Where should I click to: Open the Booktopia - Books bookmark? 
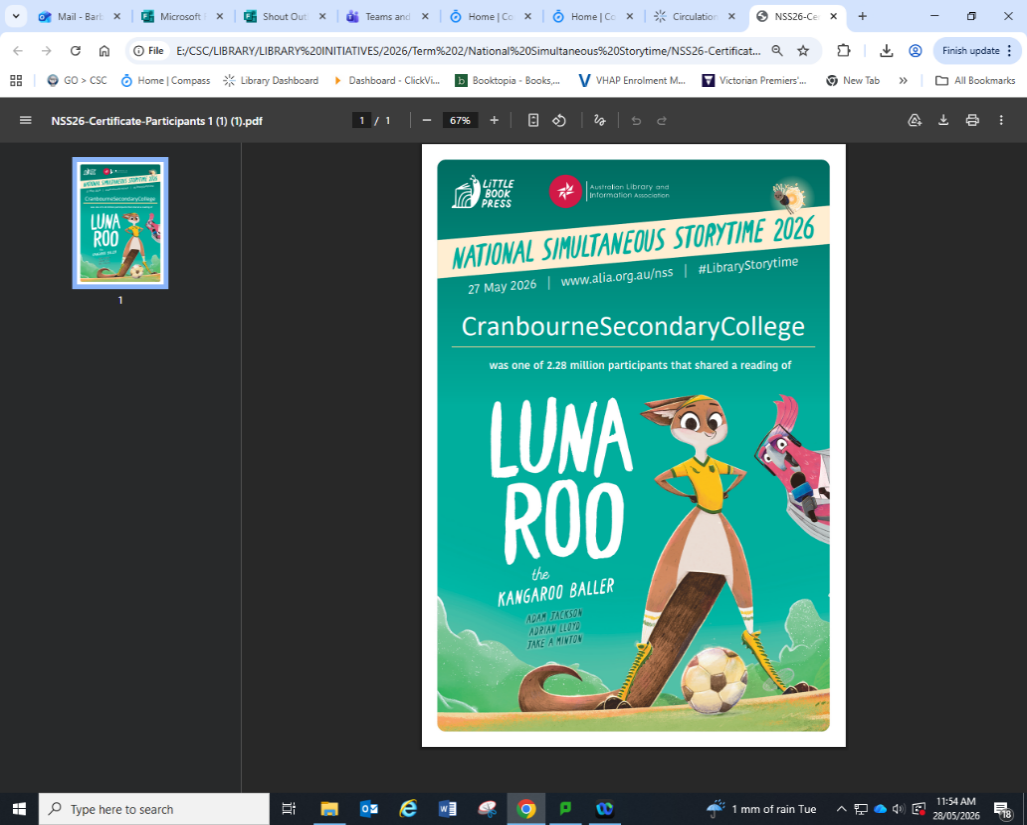click(x=508, y=81)
